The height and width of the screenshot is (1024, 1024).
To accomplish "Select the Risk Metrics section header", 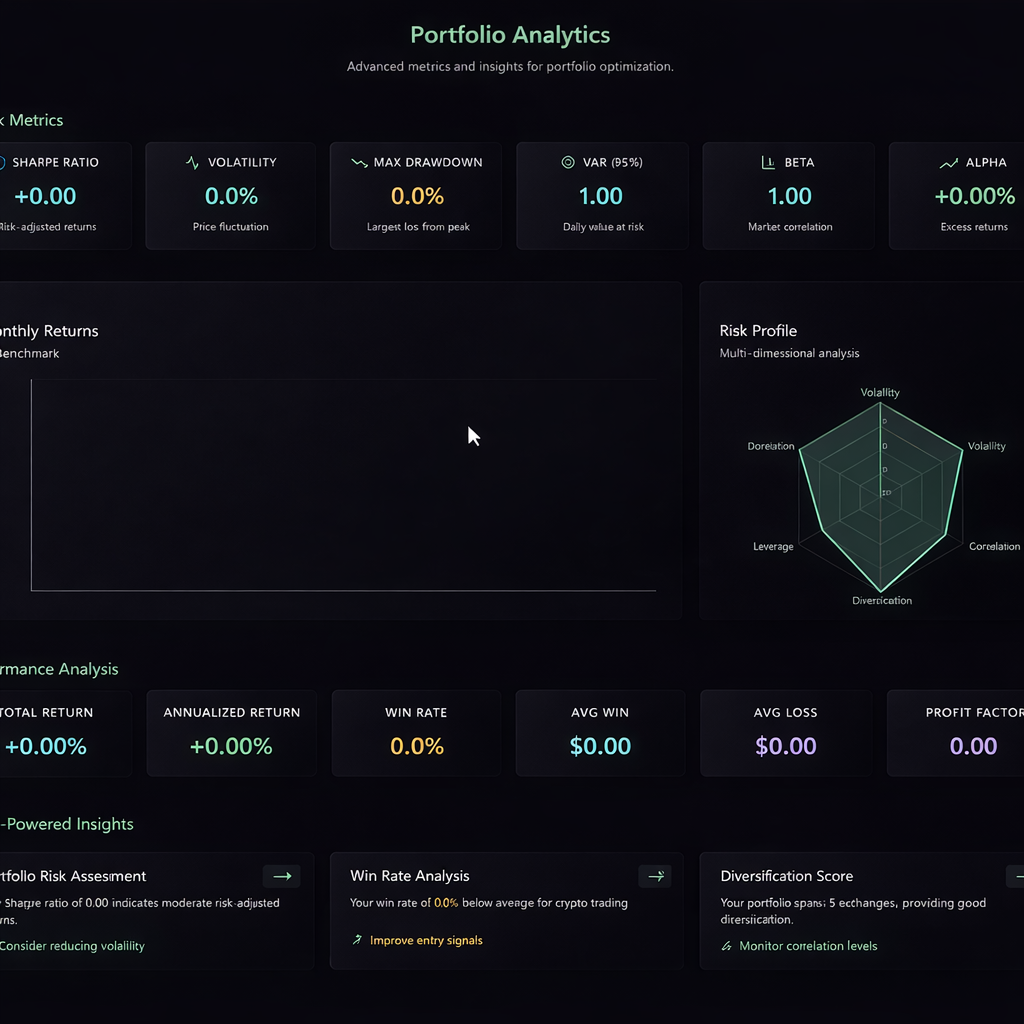I will tap(31, 120).
